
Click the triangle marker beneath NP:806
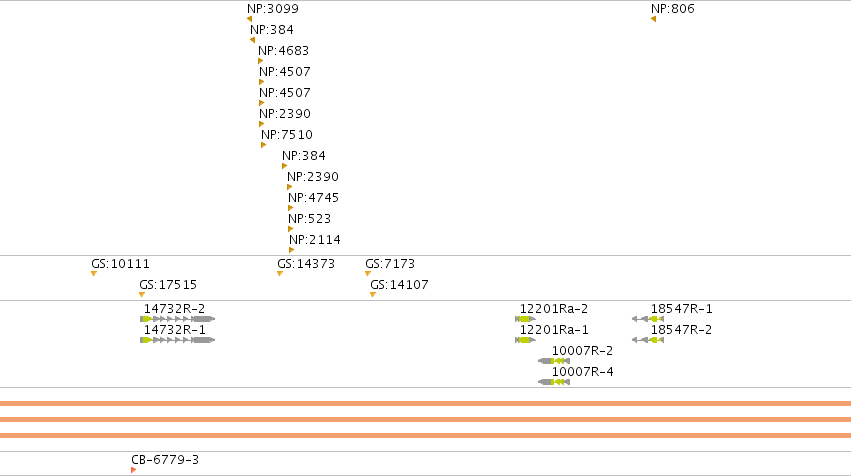point(653,19)
